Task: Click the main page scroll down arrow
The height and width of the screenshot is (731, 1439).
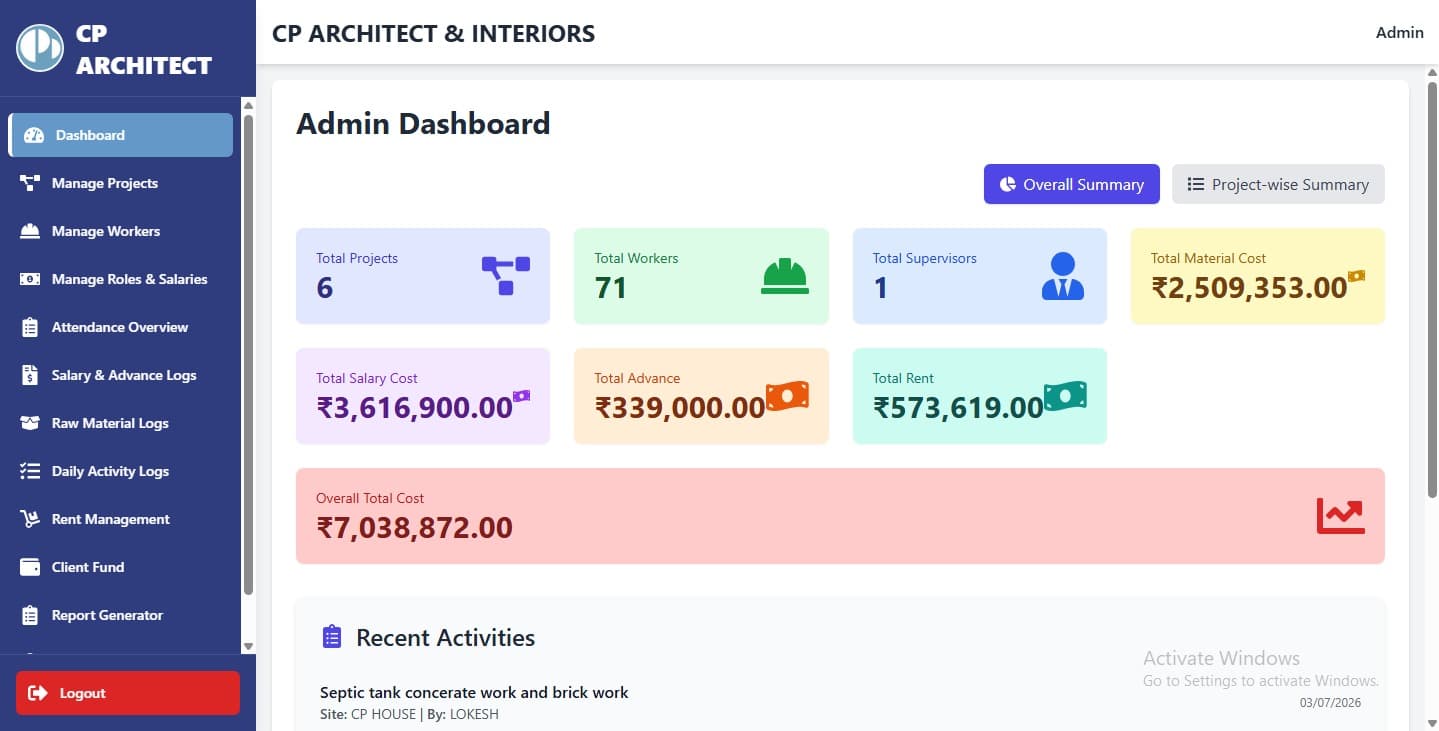Action: [1432, 723]
